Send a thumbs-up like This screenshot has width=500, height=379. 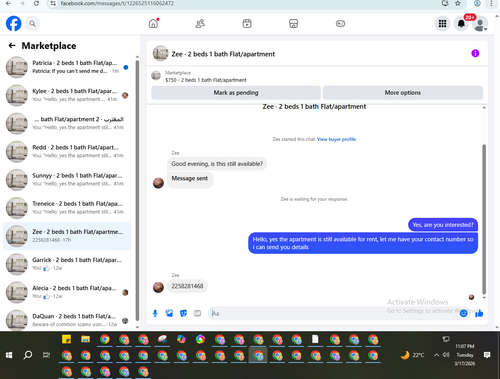pyautogui.click(x=479, y=313)
